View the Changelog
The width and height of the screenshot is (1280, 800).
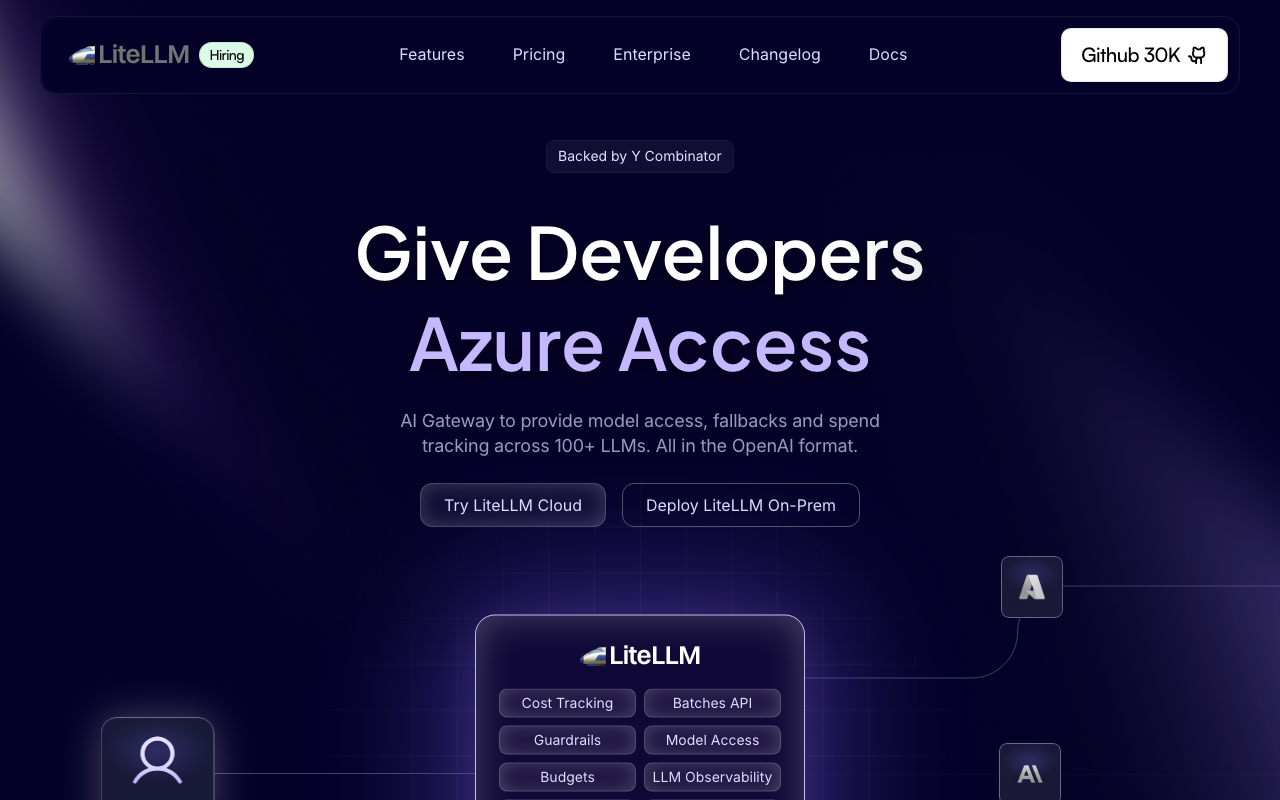click(x=780, y=55)
